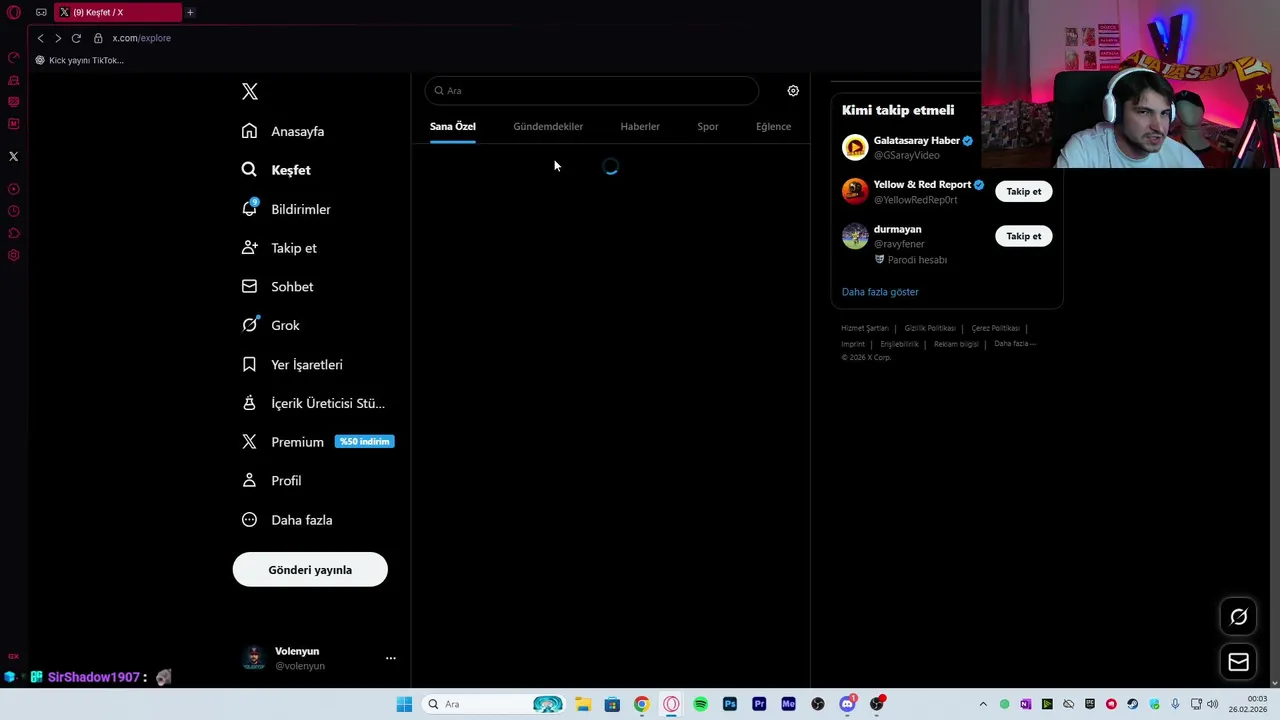Image resolution: width=1280 pixels, height=720 pixels.
Task: Launch Photoshop from the taskbar
Action: tap(730, 704)
